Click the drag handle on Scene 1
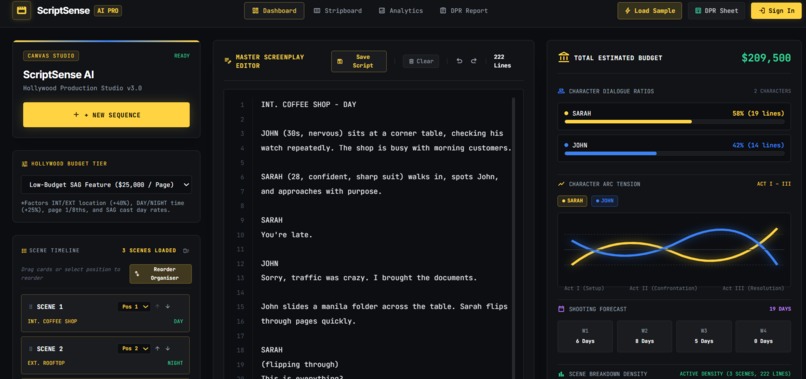This screenshot has width=806, height=379. pyautogui.click(x=30, y=307)
